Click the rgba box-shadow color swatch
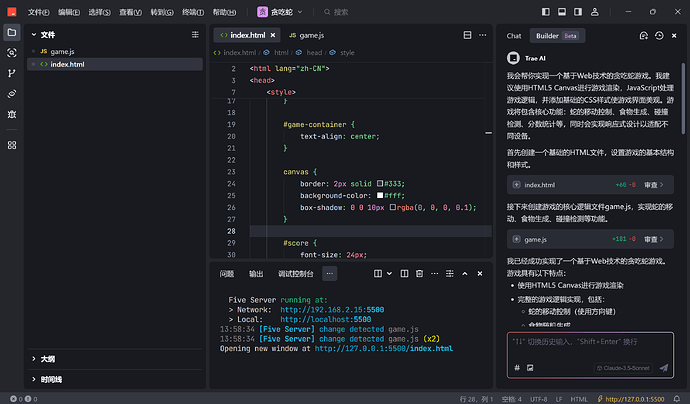The height and width of the screenshot is (404, 690). coord(393,207)
